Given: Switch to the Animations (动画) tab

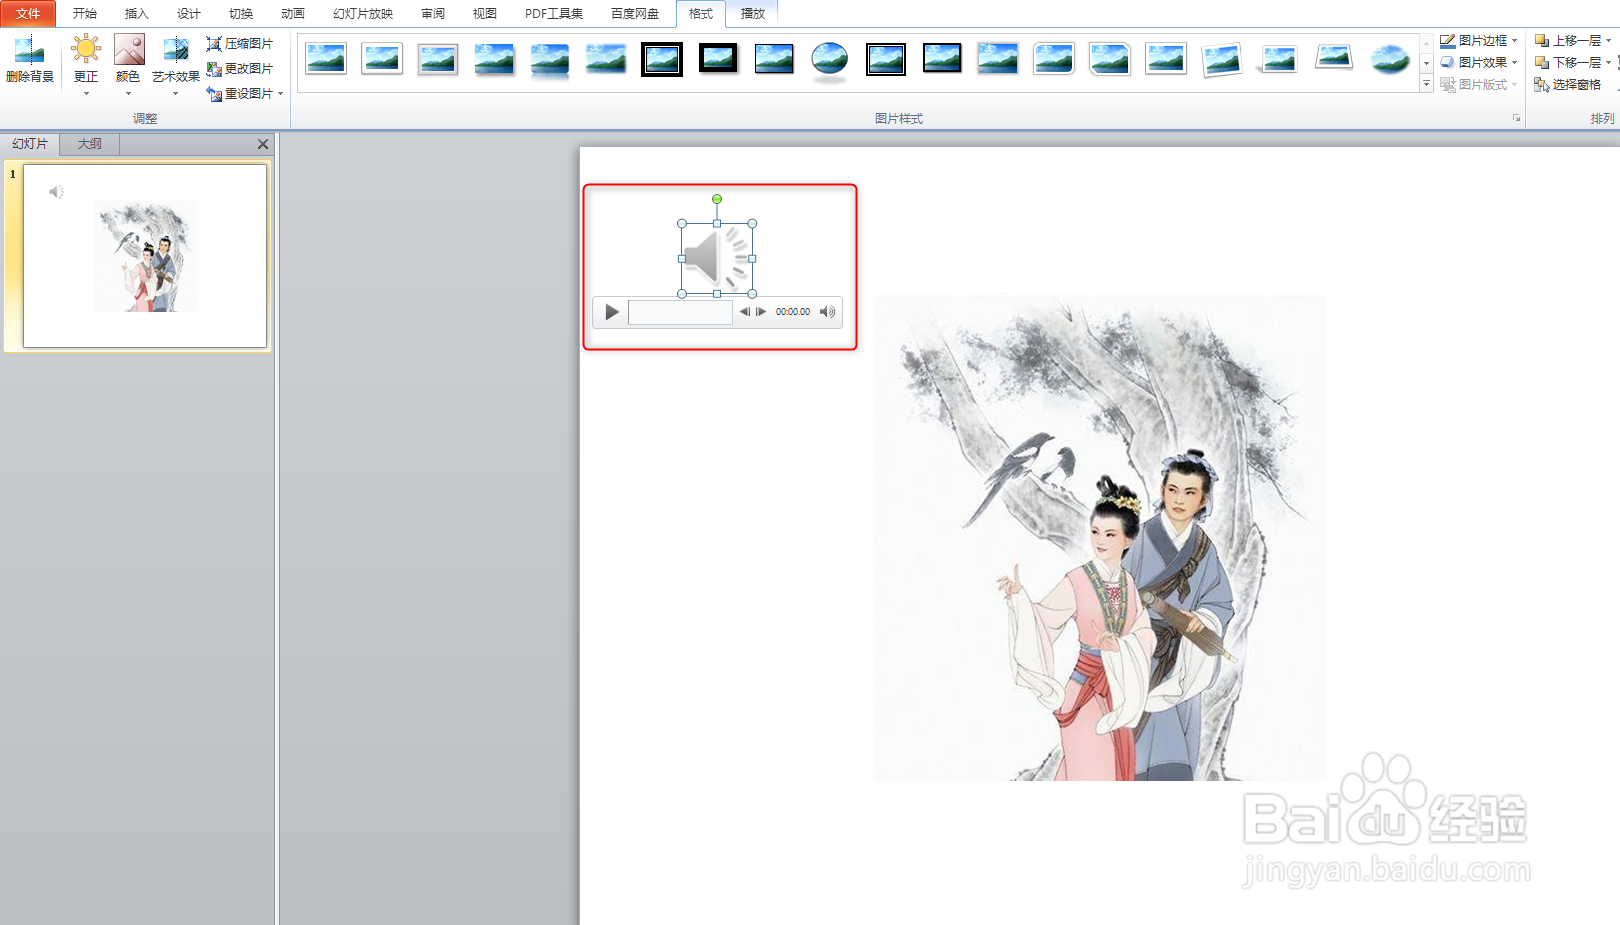Looking at the screenshot, I should coord(293,13).
